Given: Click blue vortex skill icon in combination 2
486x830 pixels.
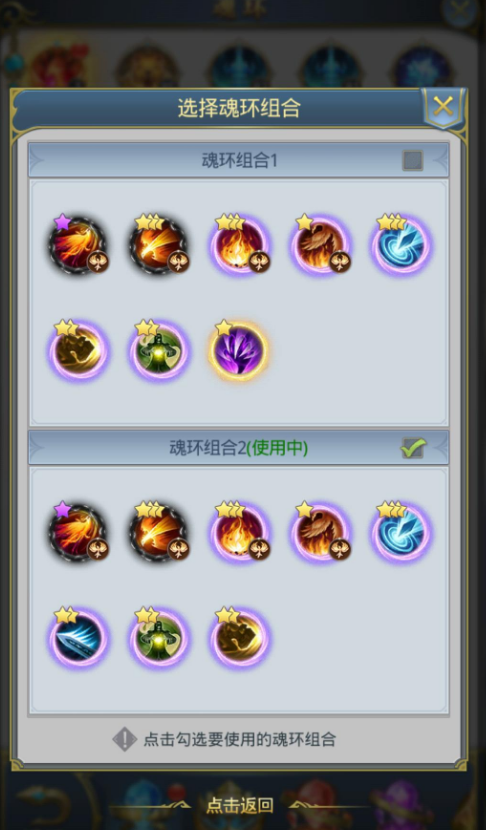Looking at the screenshot, I should coord(401,533).
